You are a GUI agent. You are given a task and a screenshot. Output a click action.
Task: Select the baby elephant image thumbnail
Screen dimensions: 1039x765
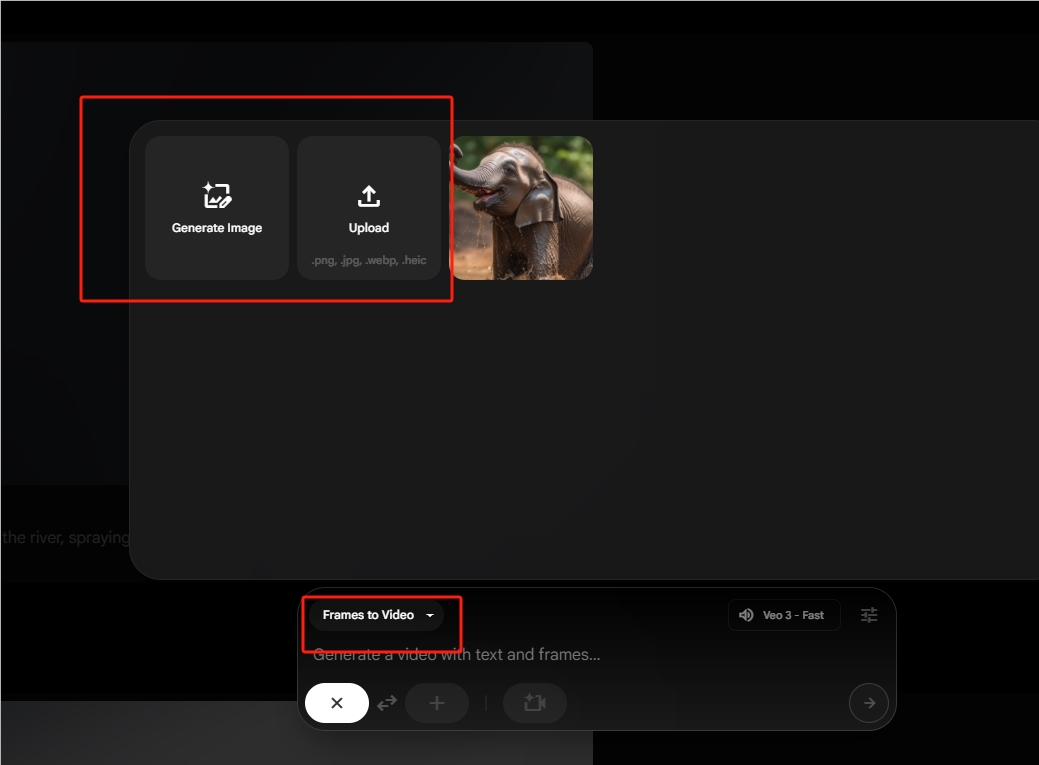(522, 208)
